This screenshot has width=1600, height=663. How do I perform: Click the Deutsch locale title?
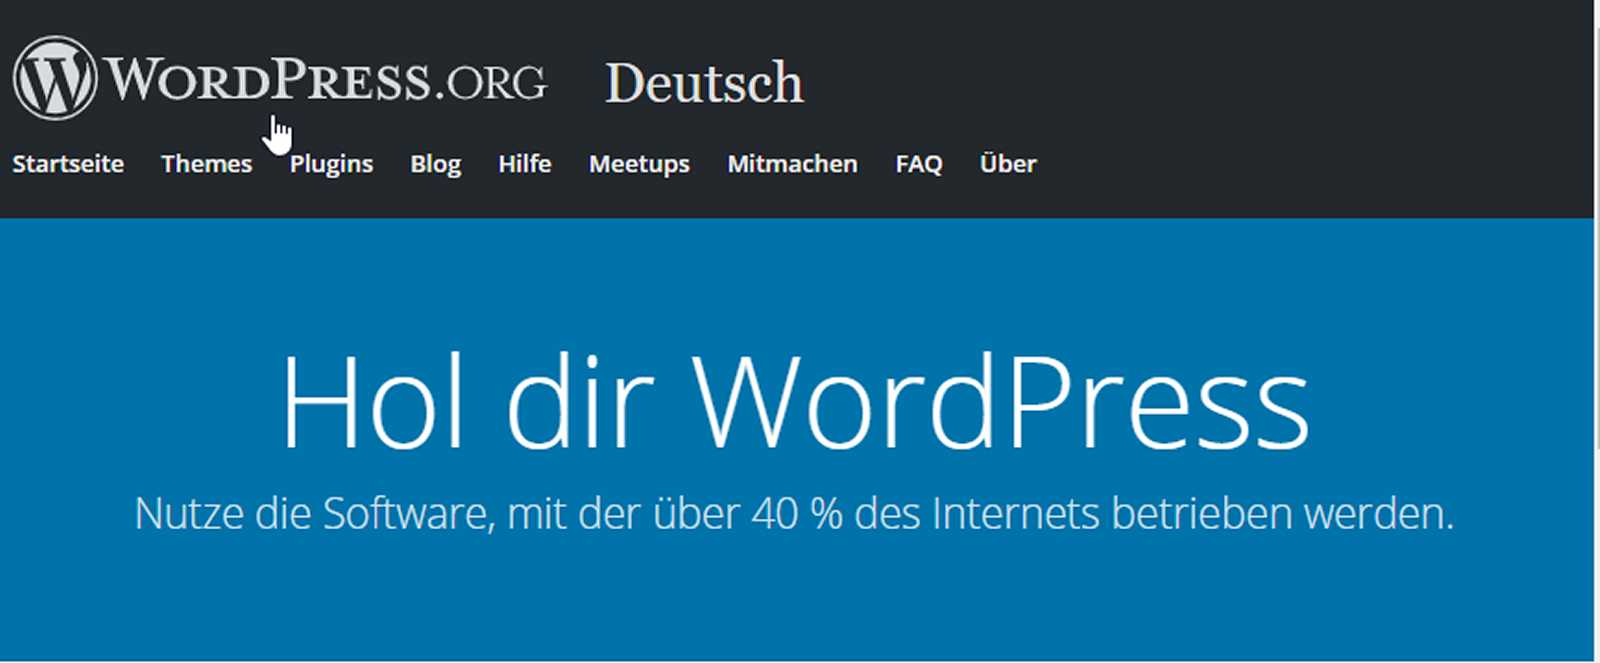[x=704, y=83]
